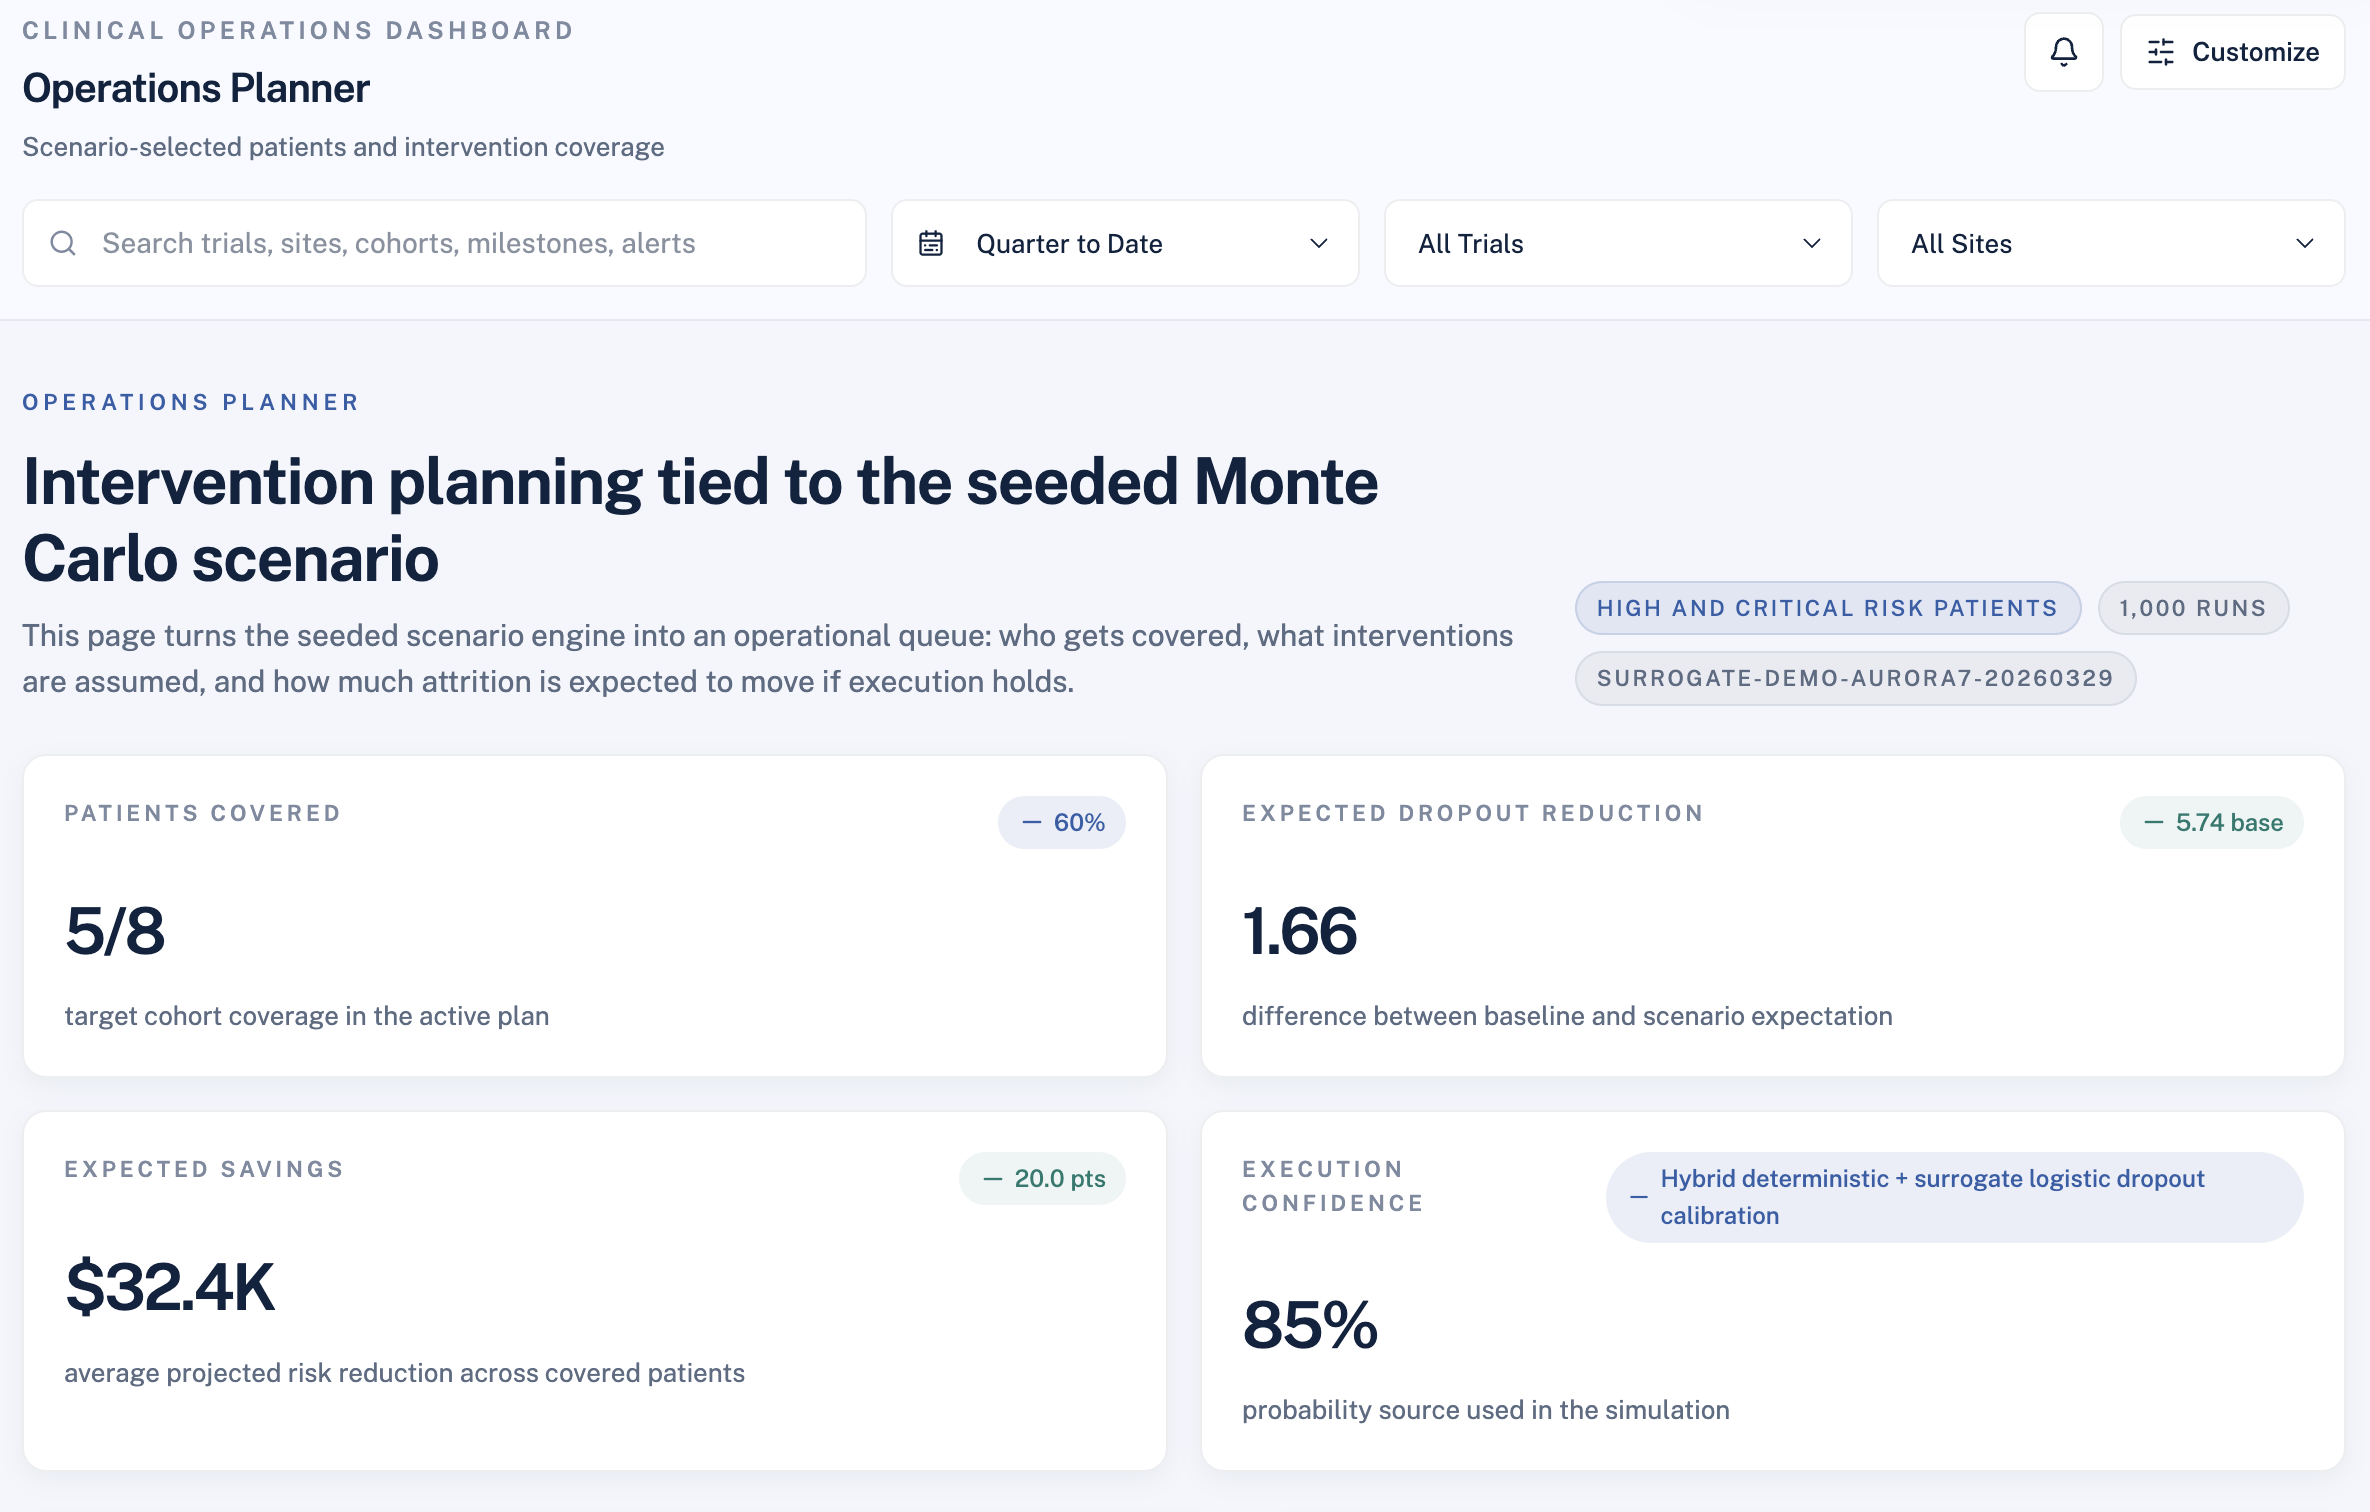The width and height of the screenshot is (2370, 1512).
Task: Click the 20.0 pts savings badge
Action: tap(1043, 1178)
